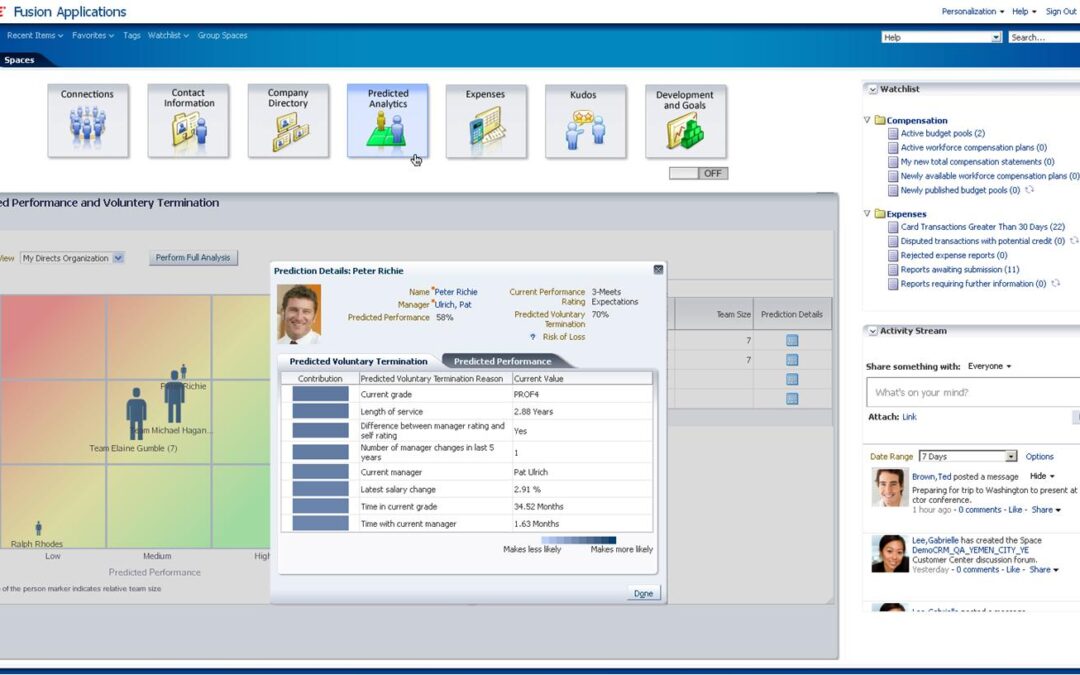Open Hide menu on Ted Brown's post
The width and height of the screenshot is (1080, 675).
(x=1042, y=476)
